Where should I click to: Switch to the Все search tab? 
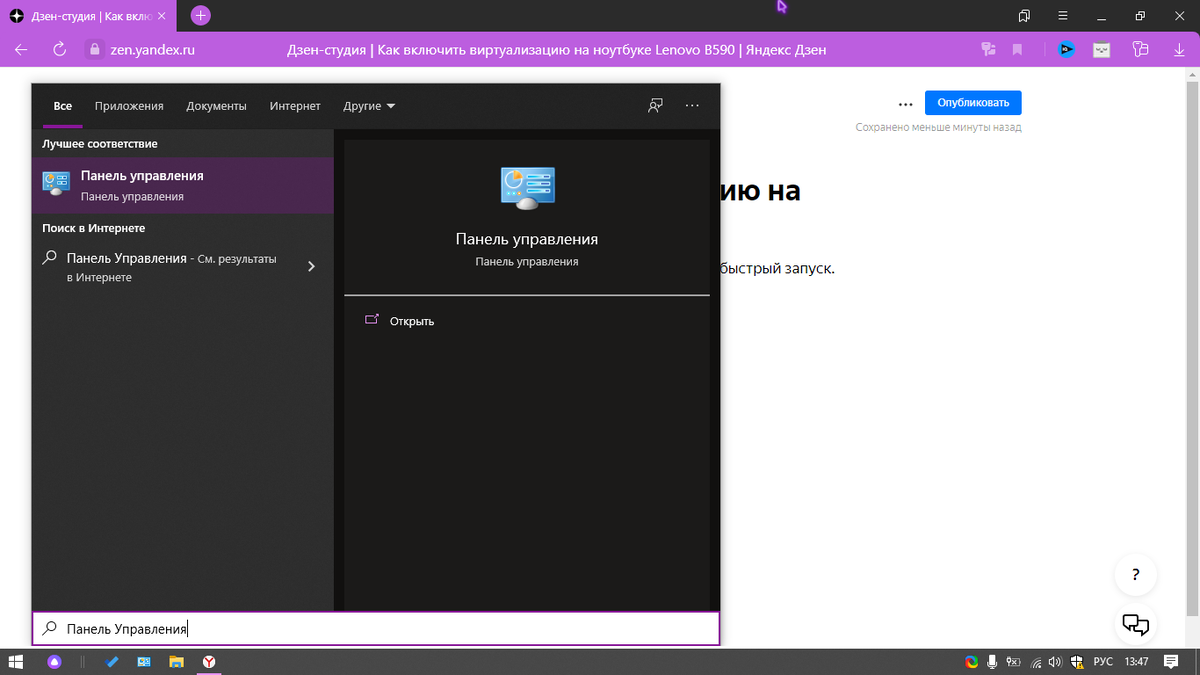click(63, 105)
